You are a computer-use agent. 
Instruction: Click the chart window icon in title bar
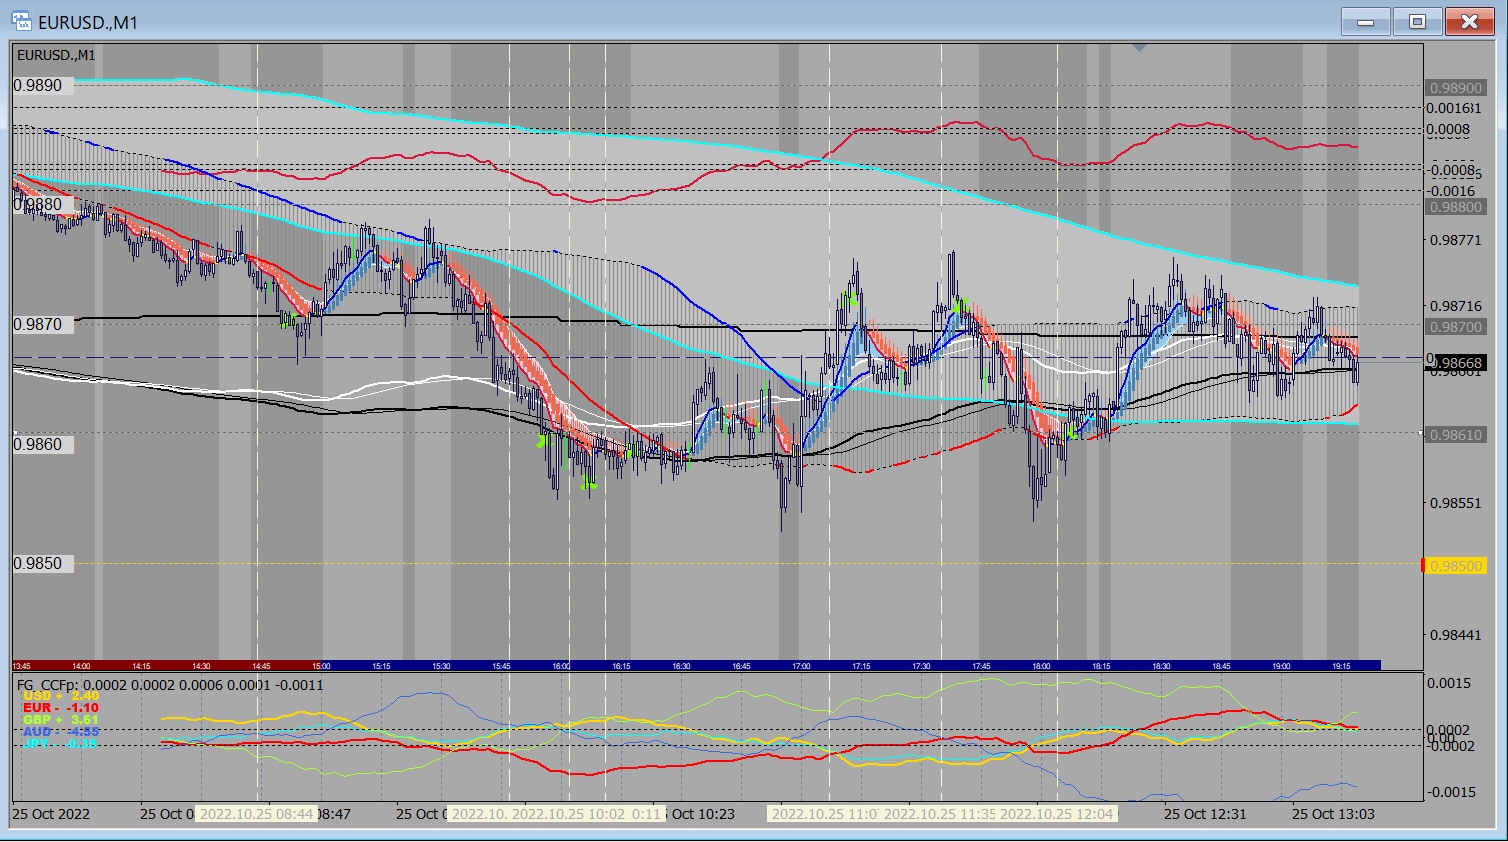click(x=21, y=21)
